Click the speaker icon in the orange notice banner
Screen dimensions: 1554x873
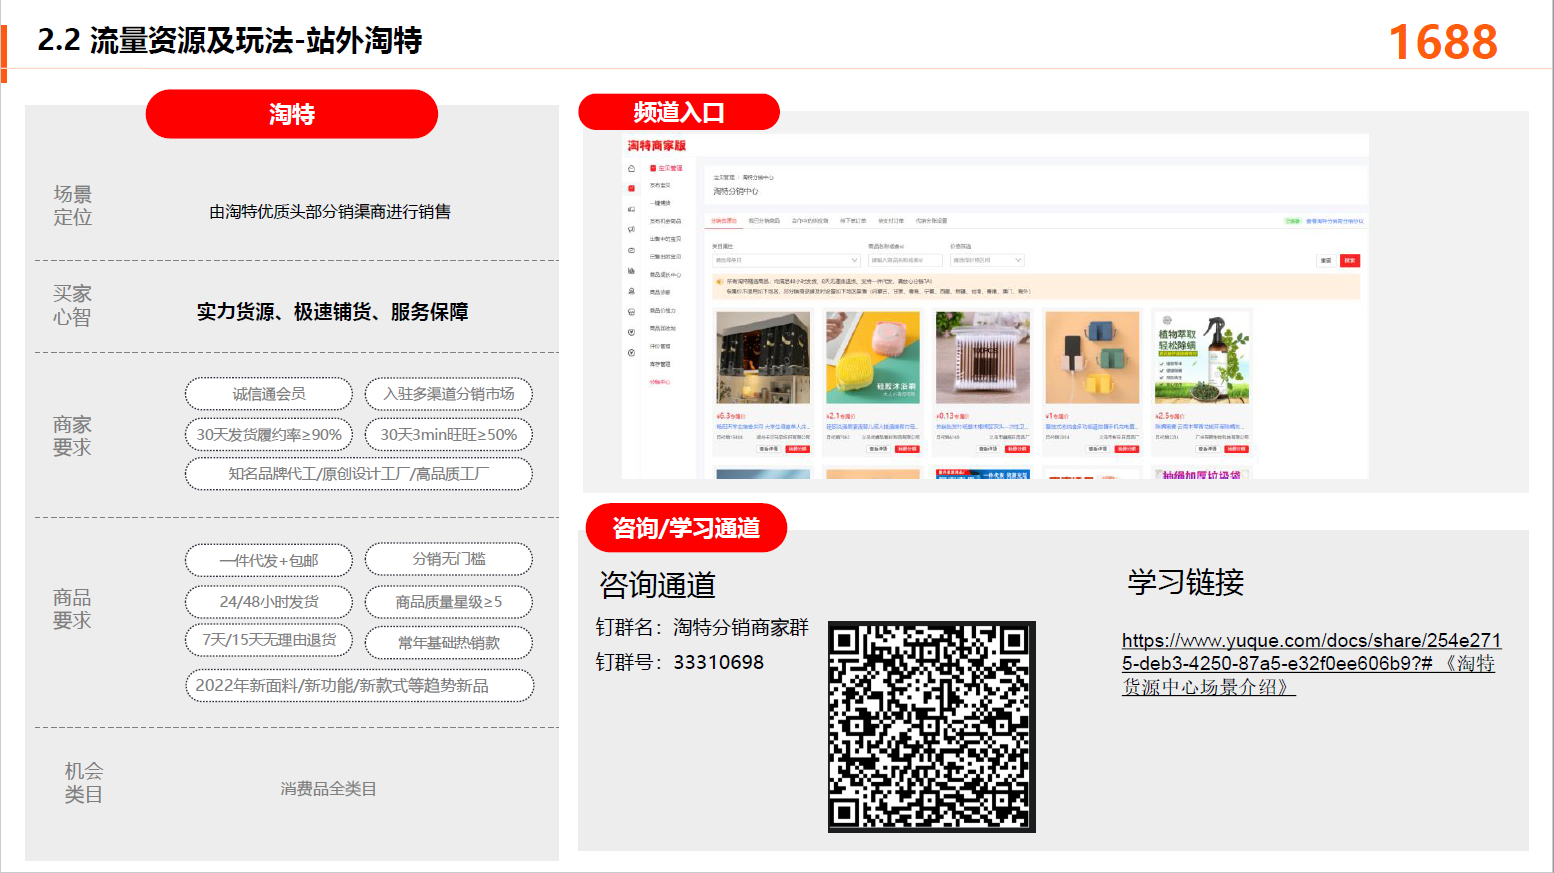pyautogui.click(x=719, y=282)
